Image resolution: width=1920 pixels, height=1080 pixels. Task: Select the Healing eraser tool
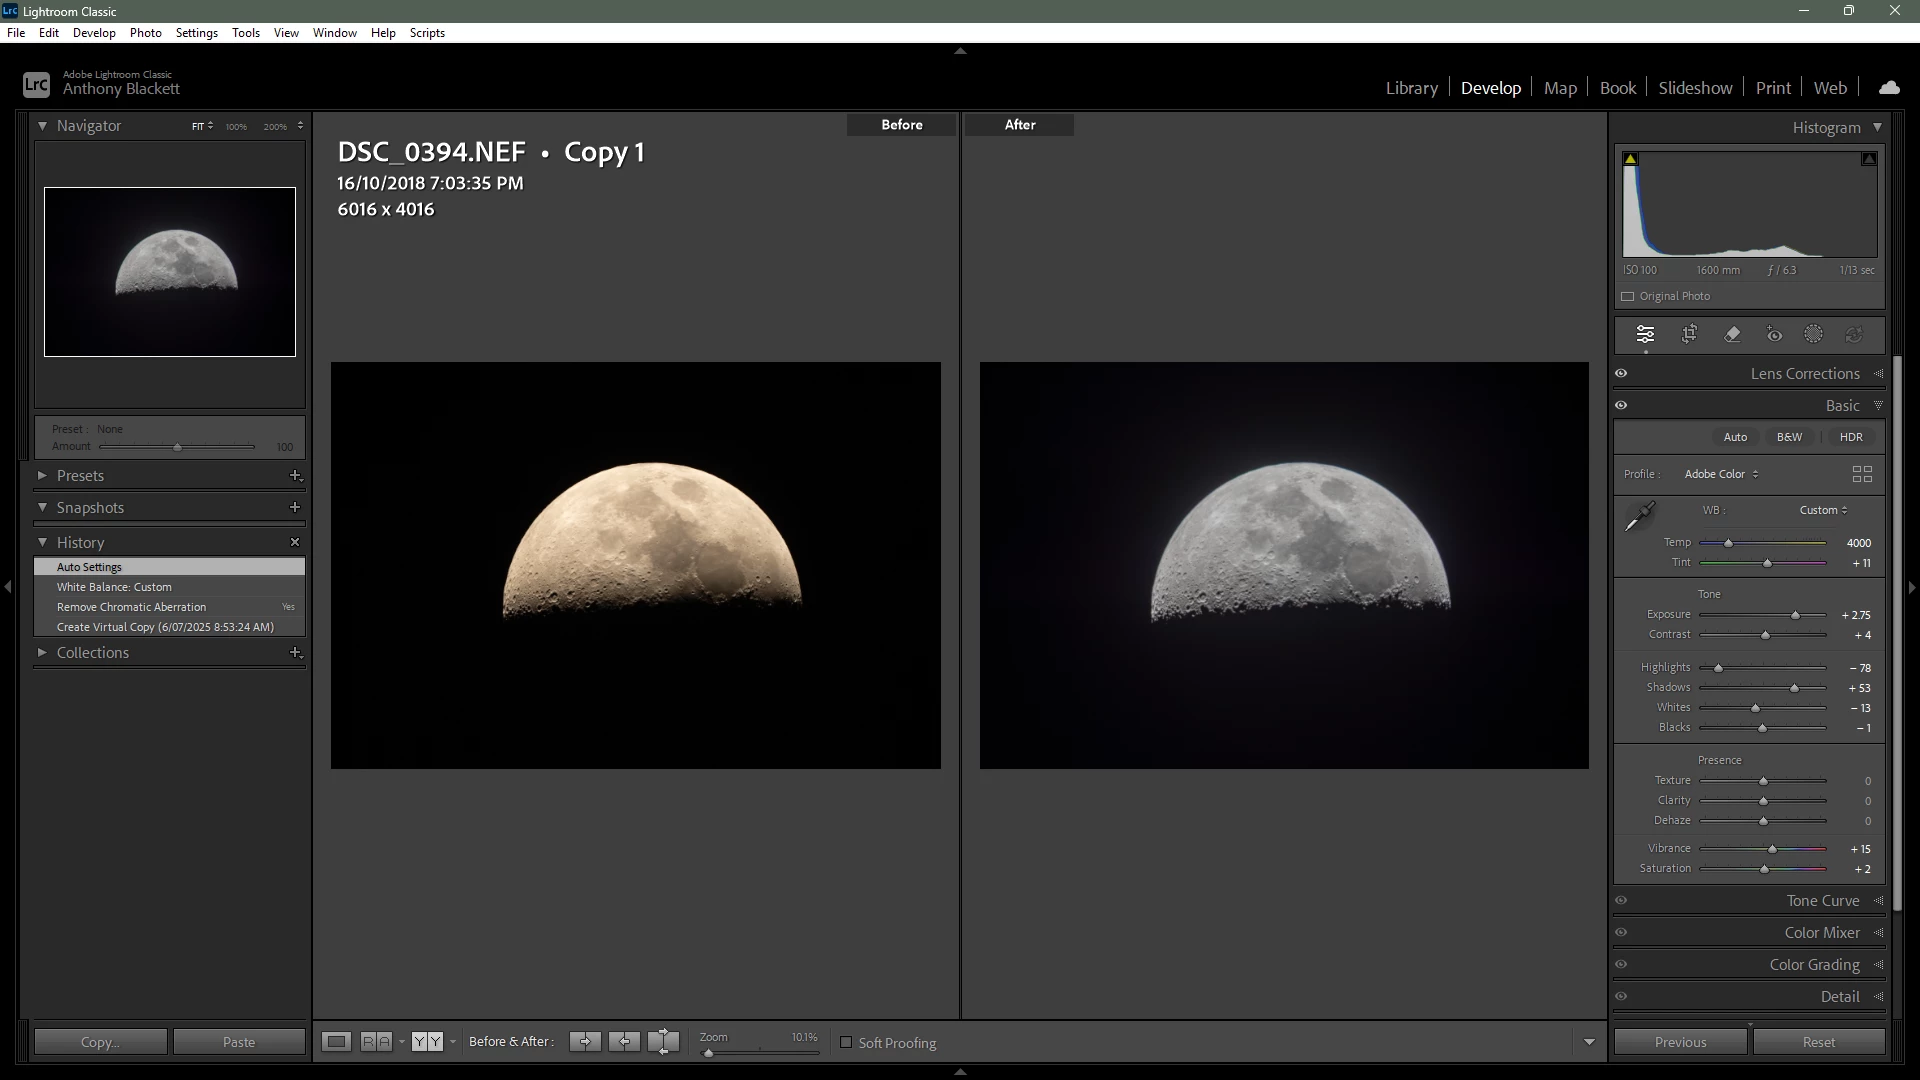click(x=1732, y=335)
